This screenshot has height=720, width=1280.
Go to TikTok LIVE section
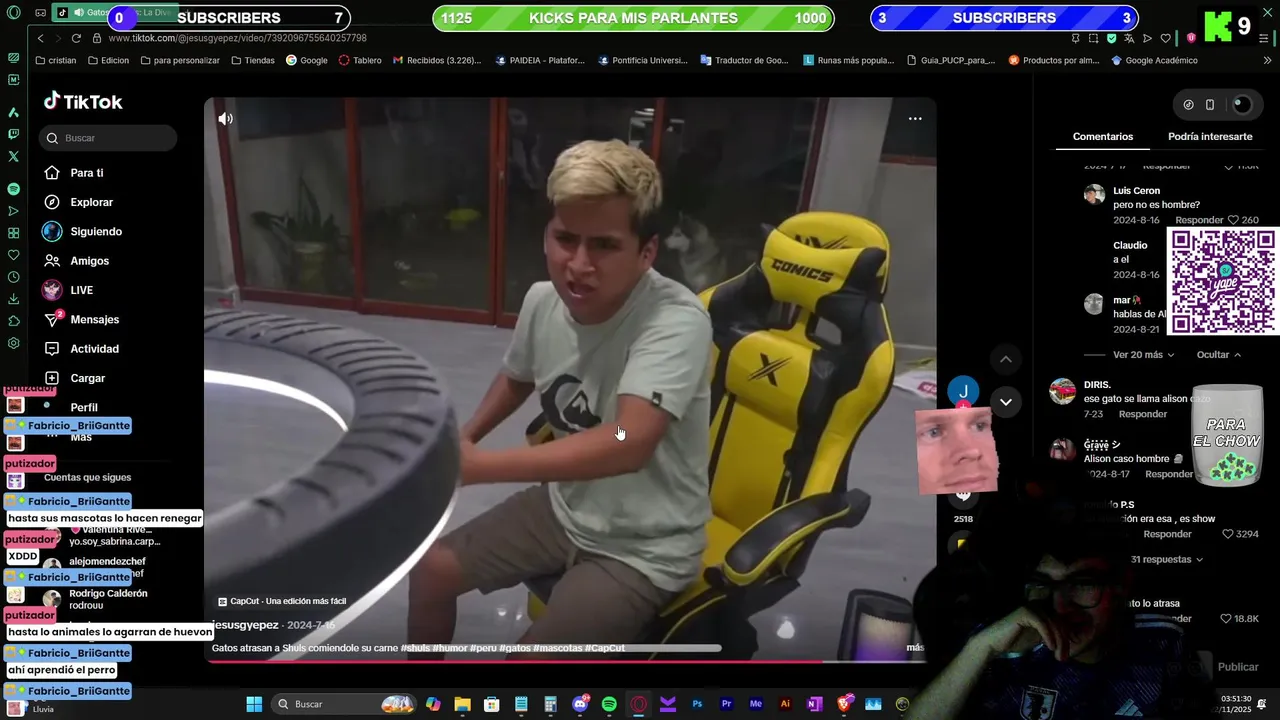coord(81,290)
